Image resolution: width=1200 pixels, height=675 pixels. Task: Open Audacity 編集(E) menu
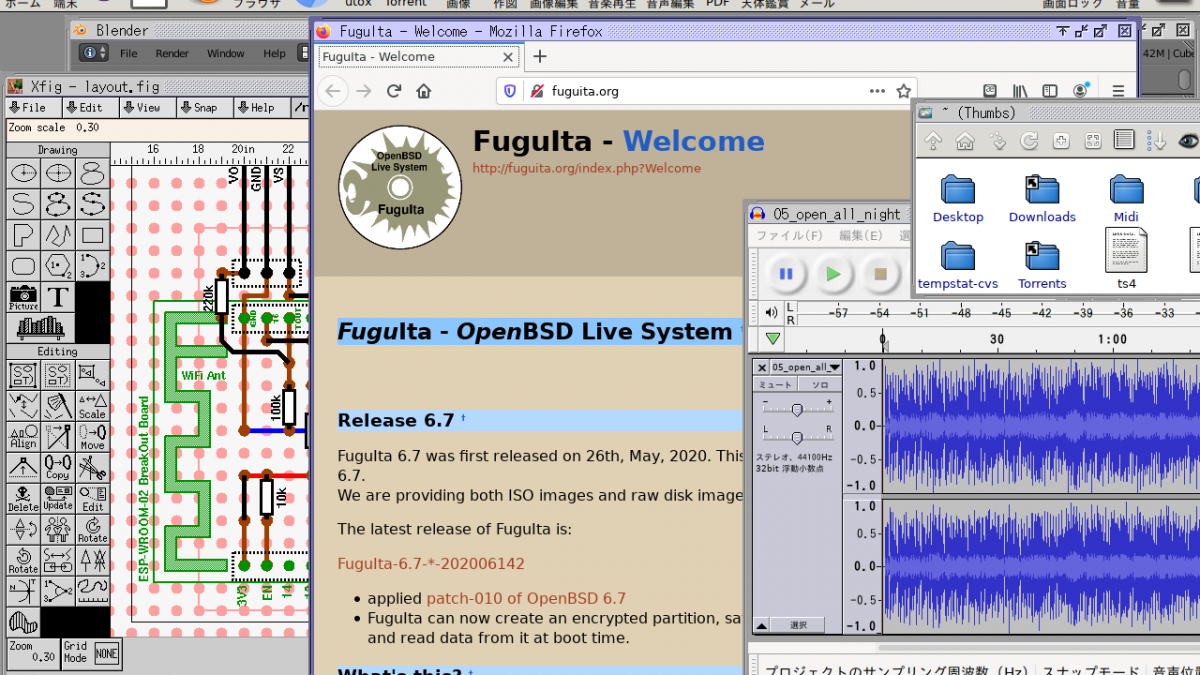(860, 236)
